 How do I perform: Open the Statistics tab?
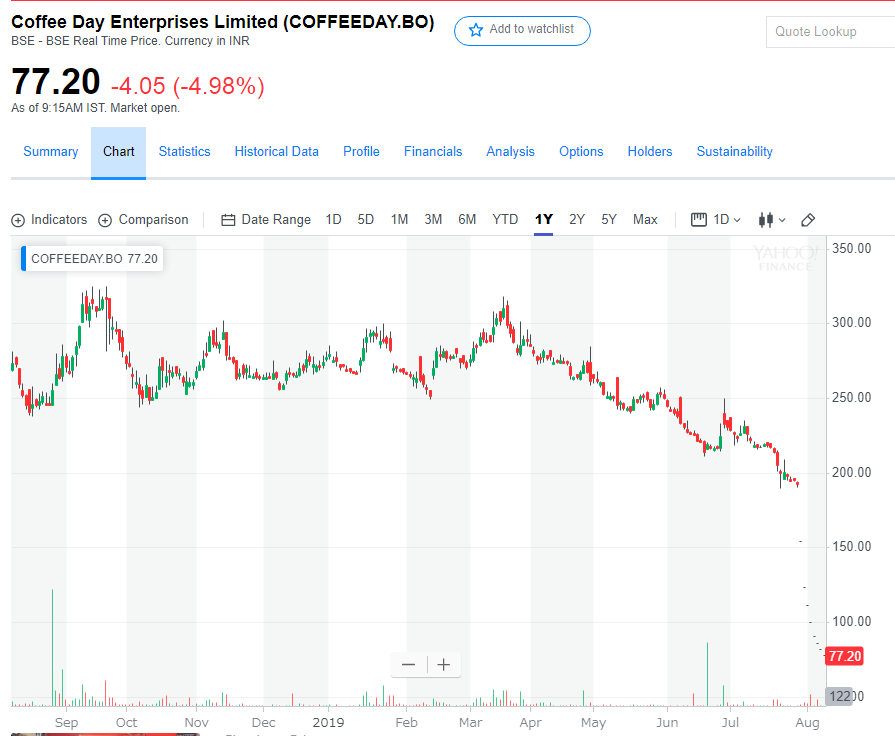[184, 151]
